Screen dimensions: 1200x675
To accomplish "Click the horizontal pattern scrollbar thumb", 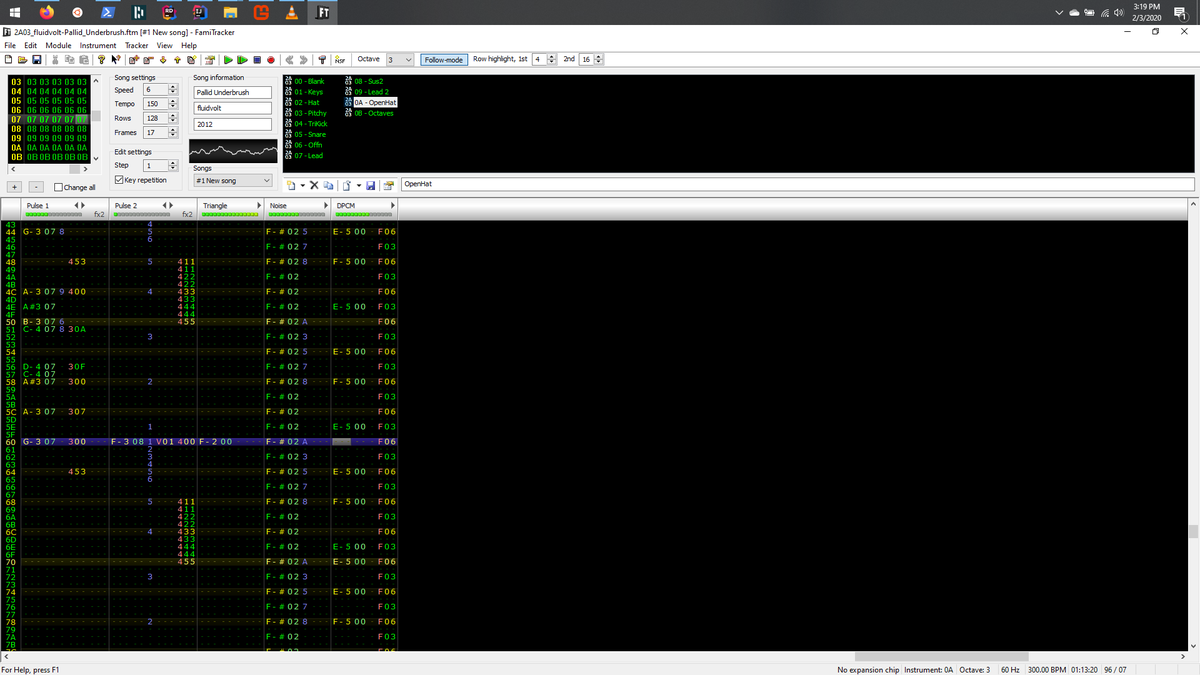I will 941,656.
